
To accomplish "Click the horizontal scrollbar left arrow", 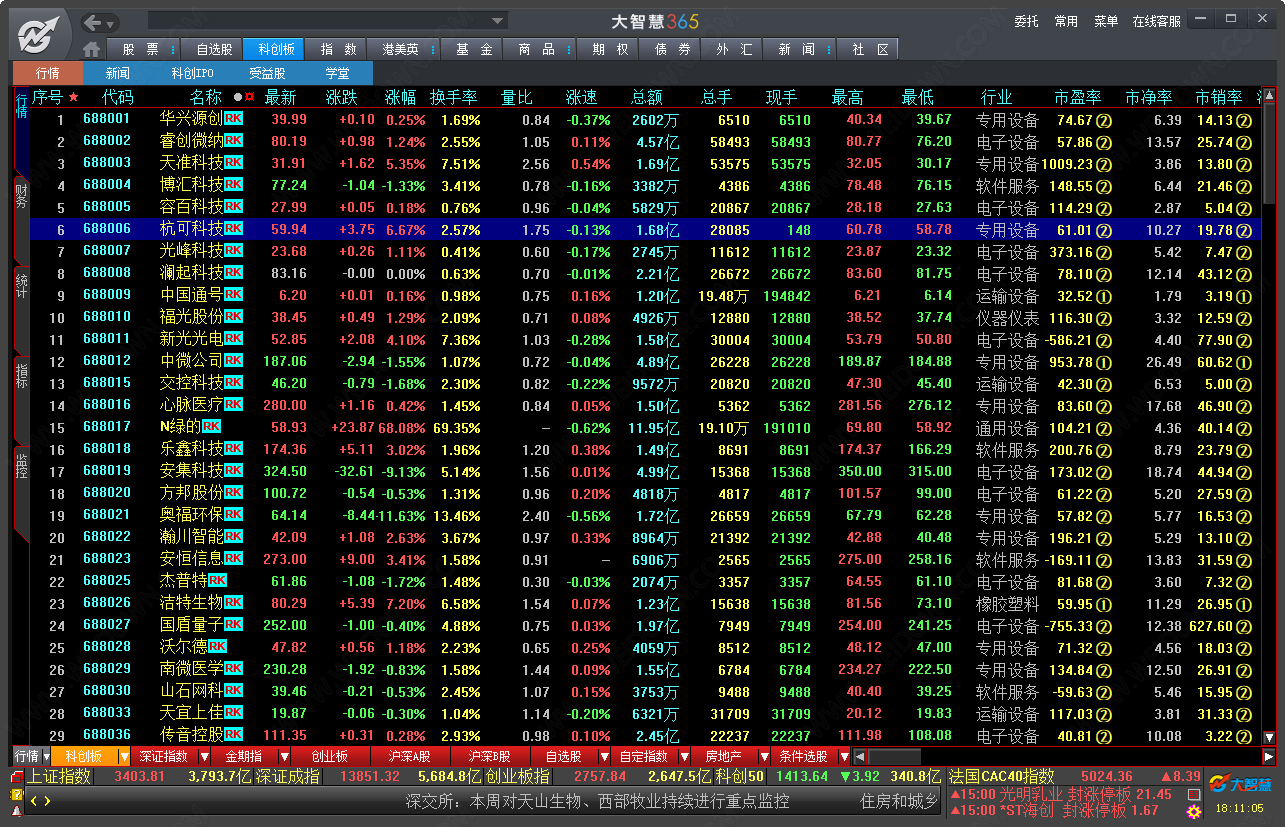I will click(860, 757).
